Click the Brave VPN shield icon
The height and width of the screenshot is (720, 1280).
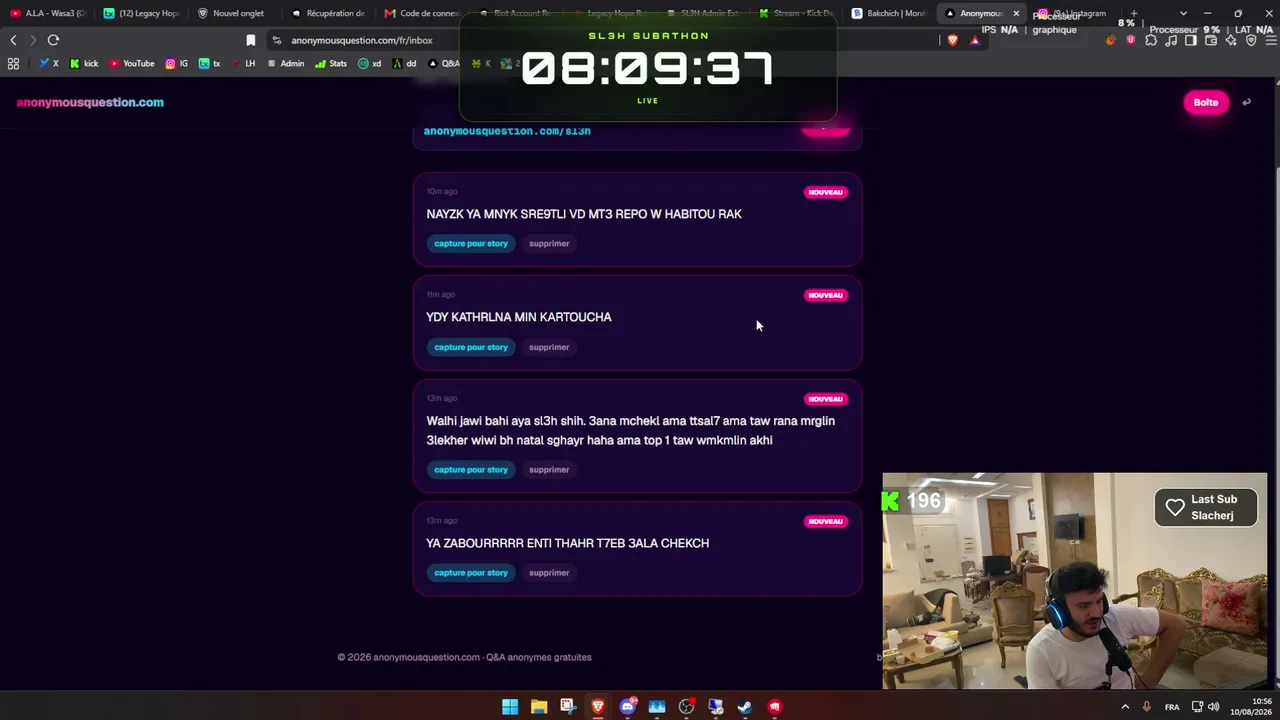tap(1251, 40)
